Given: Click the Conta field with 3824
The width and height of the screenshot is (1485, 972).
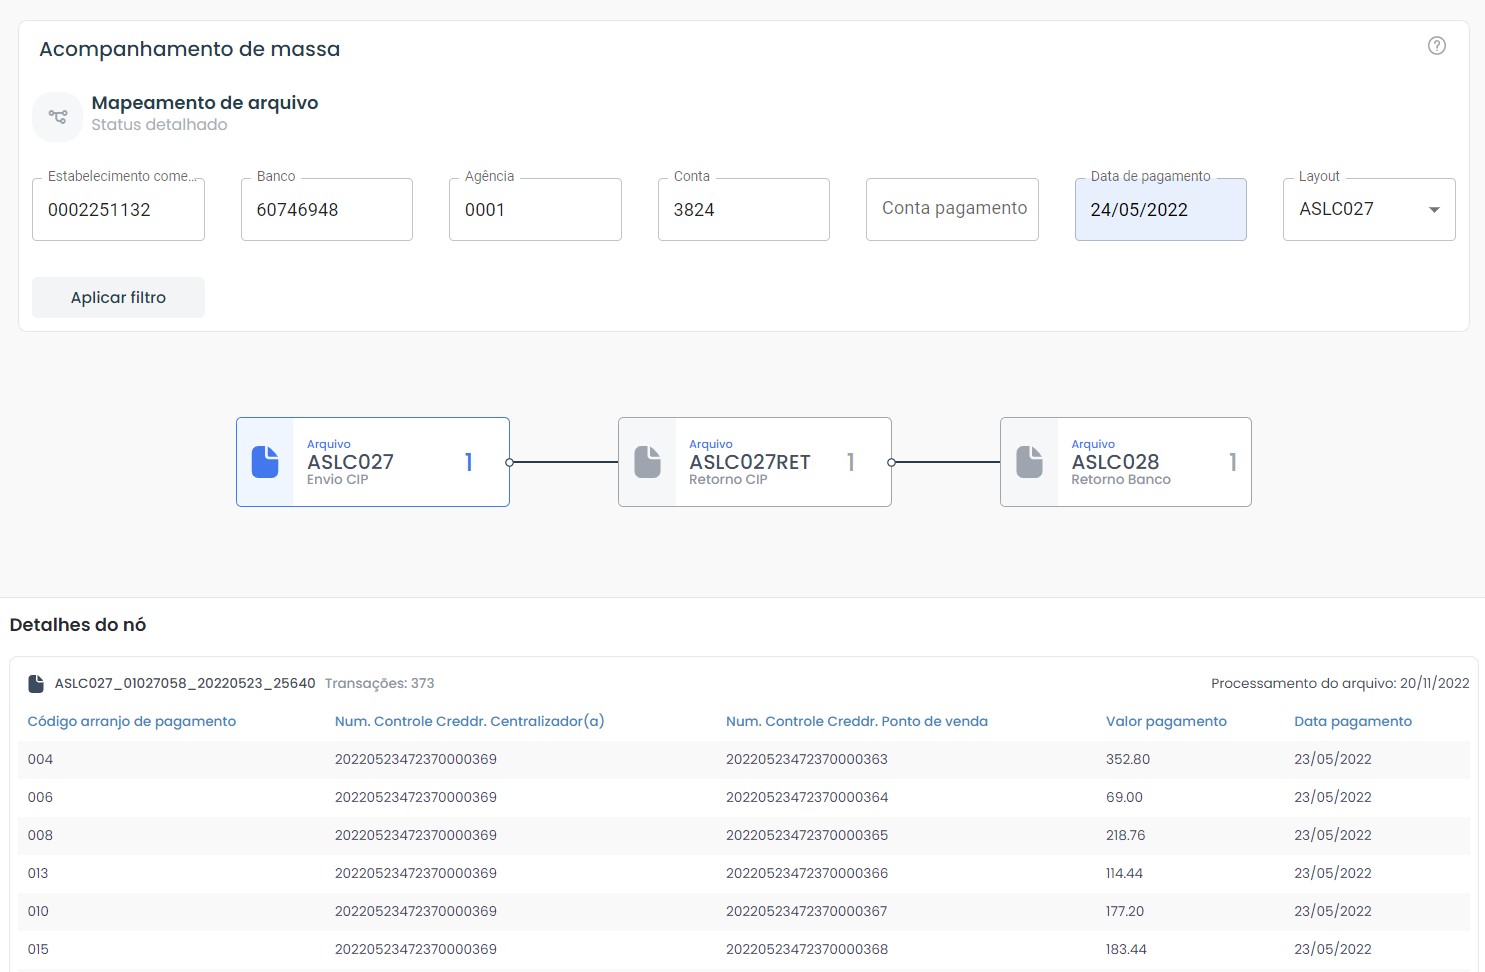Looking at the screenshot, I should click(x=743, y=210).
